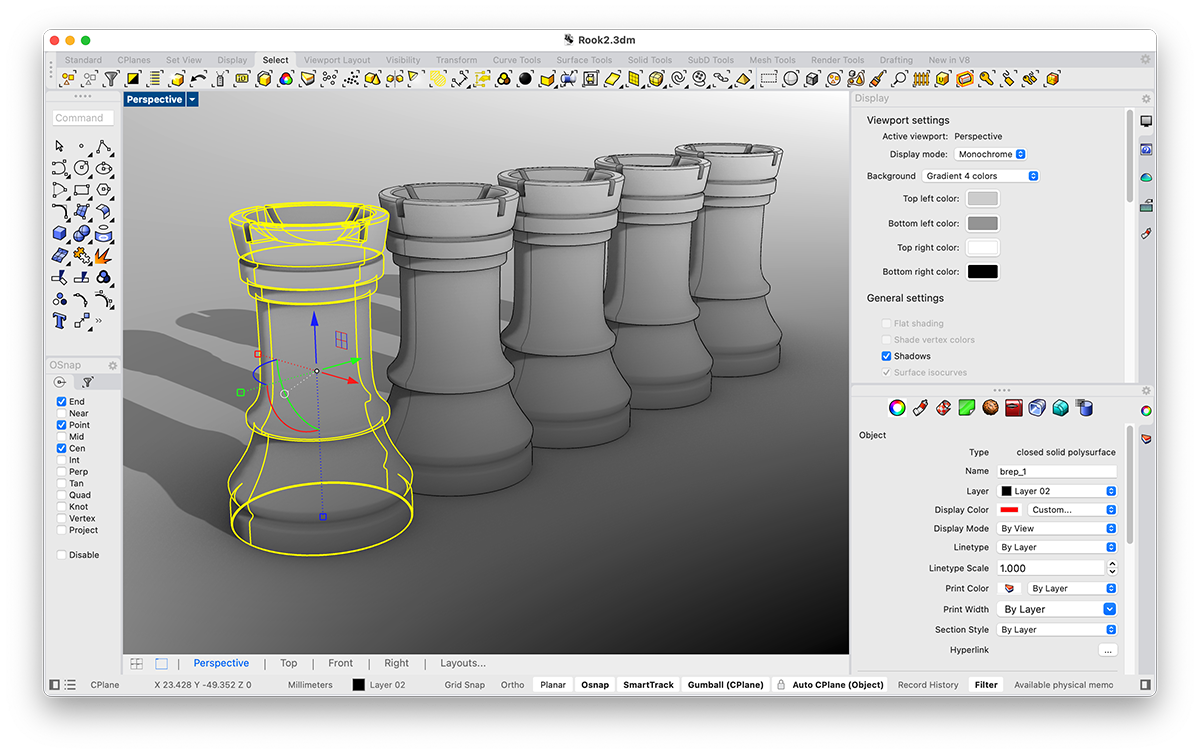Select the Explode tool icon
Viewport: 1200px width, 754px height.
(103, 255)
